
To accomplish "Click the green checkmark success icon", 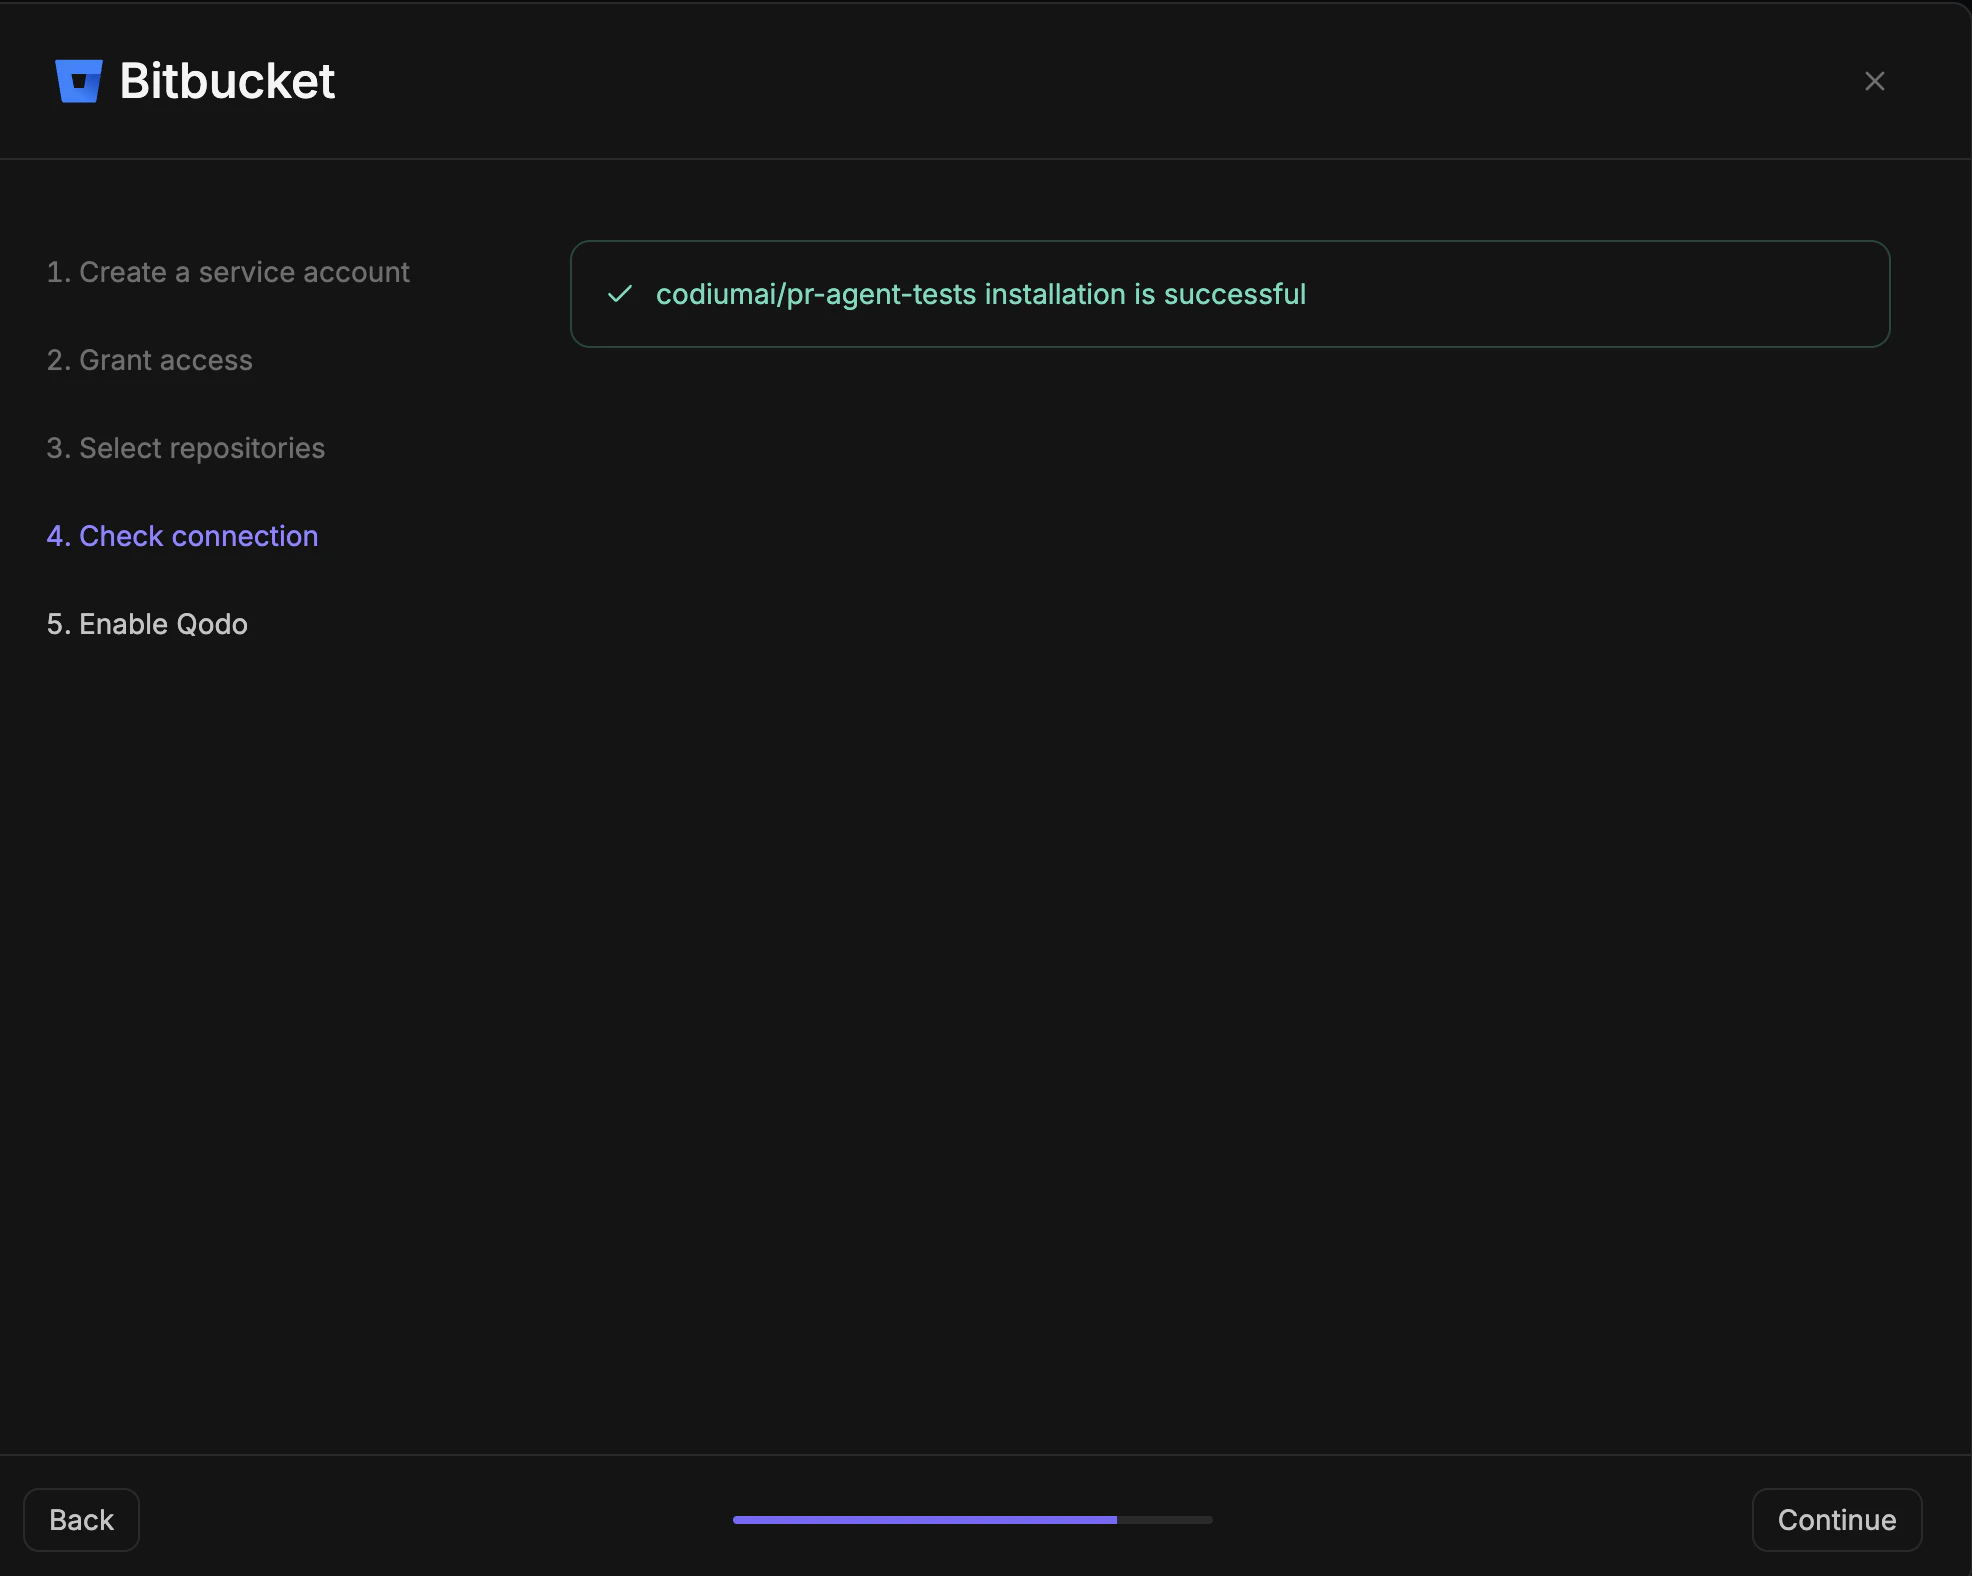I will (620, 294).
